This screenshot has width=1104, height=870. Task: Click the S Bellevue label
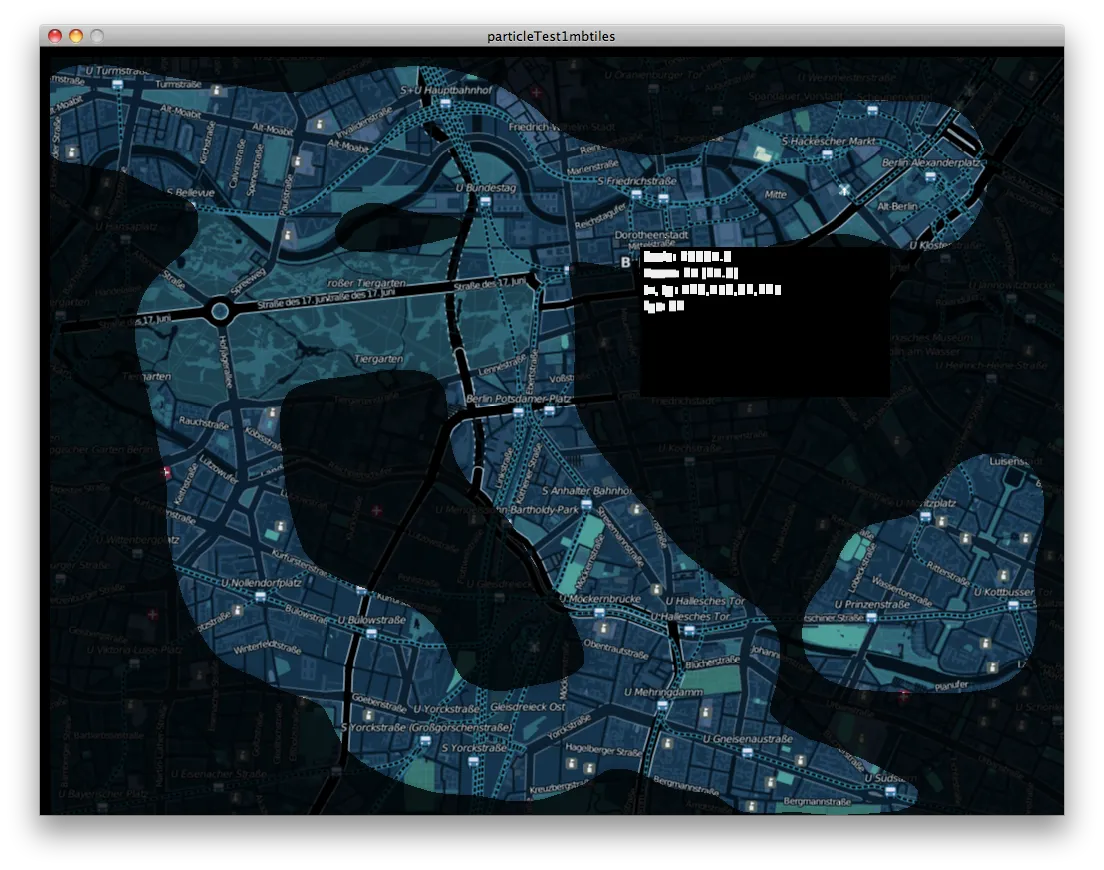pos(191,192)
